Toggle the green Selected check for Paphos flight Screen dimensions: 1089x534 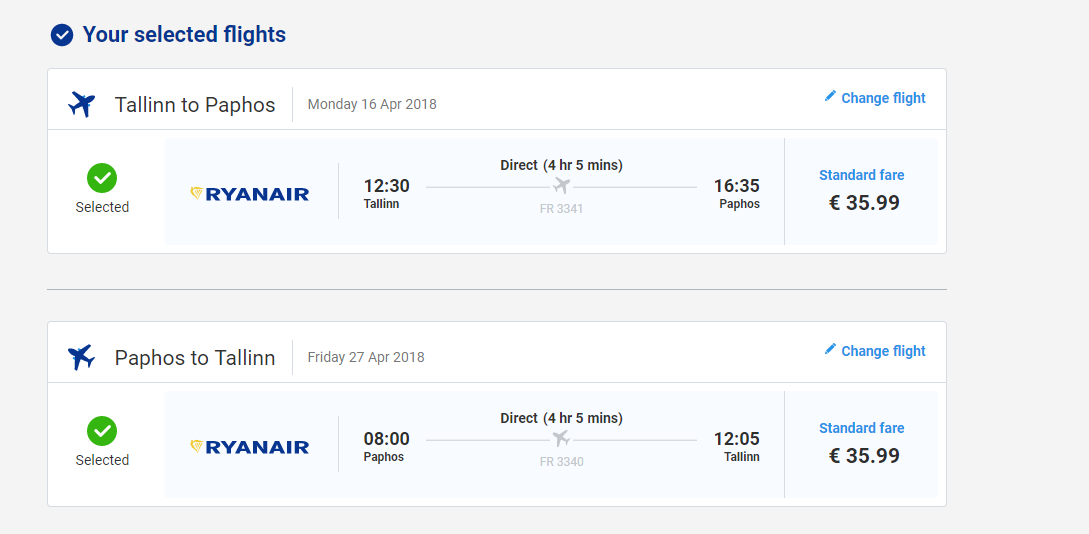click(x=102, y=431)
